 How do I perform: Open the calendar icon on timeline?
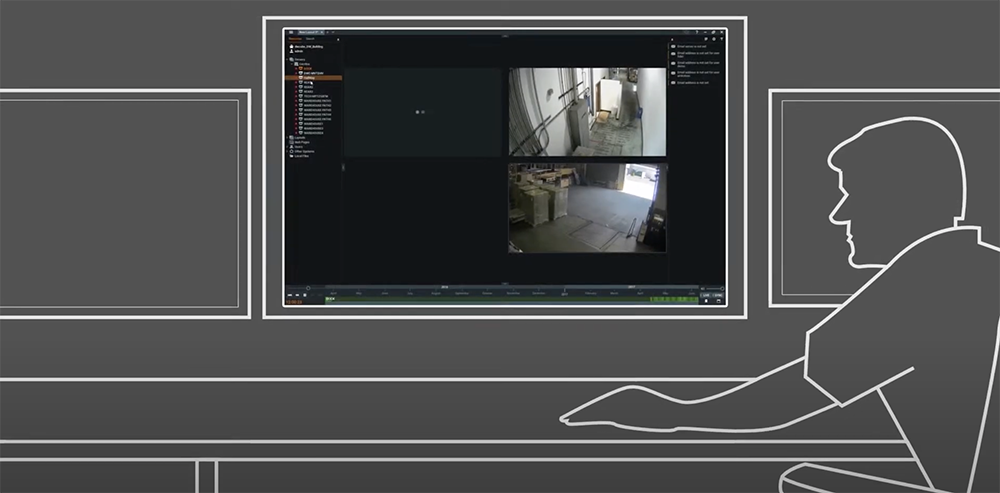(x=718, y=301)
